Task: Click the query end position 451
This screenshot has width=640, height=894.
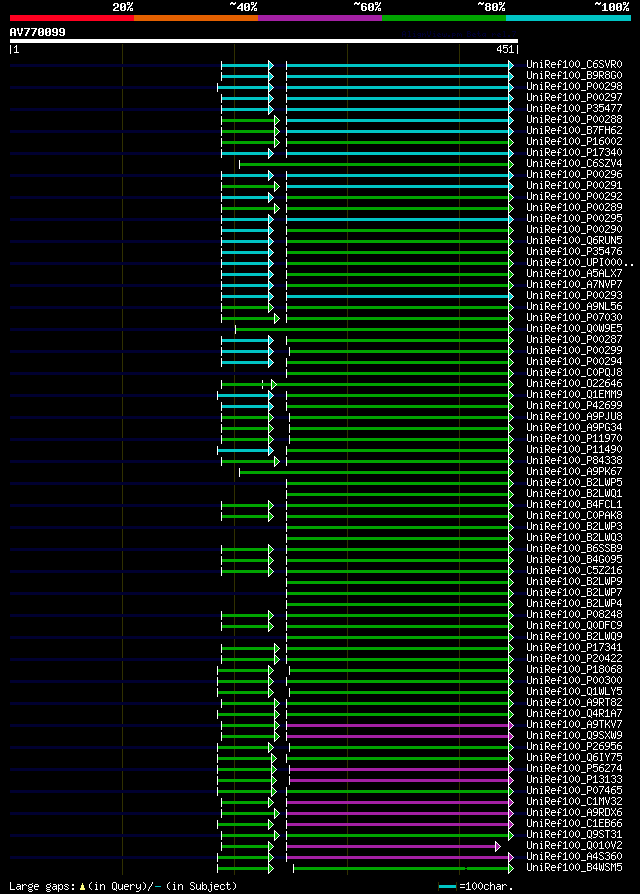Action: coord(505,50)
